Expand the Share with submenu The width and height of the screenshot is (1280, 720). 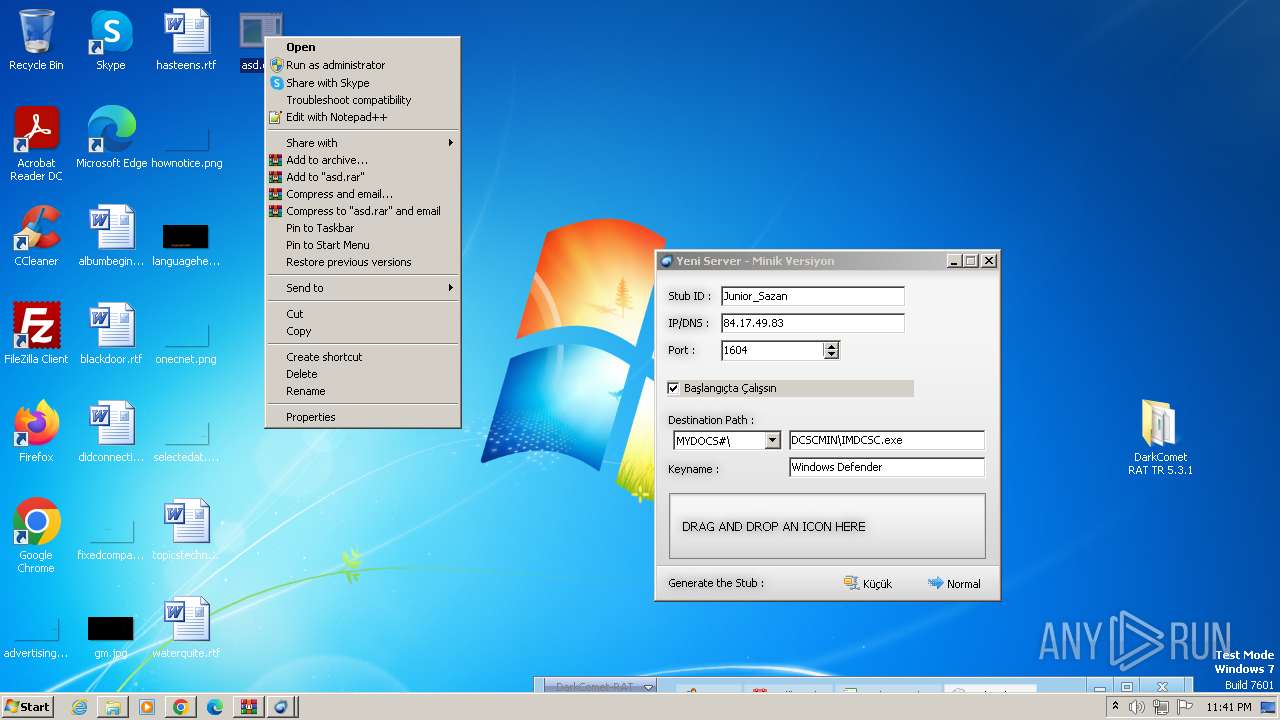[x=362, y=143]
